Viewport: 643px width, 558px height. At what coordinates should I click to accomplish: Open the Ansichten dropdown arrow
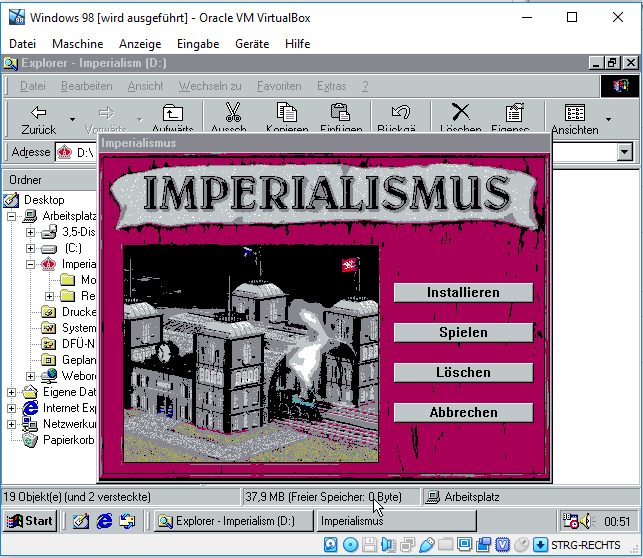click(x=609, y=119)
